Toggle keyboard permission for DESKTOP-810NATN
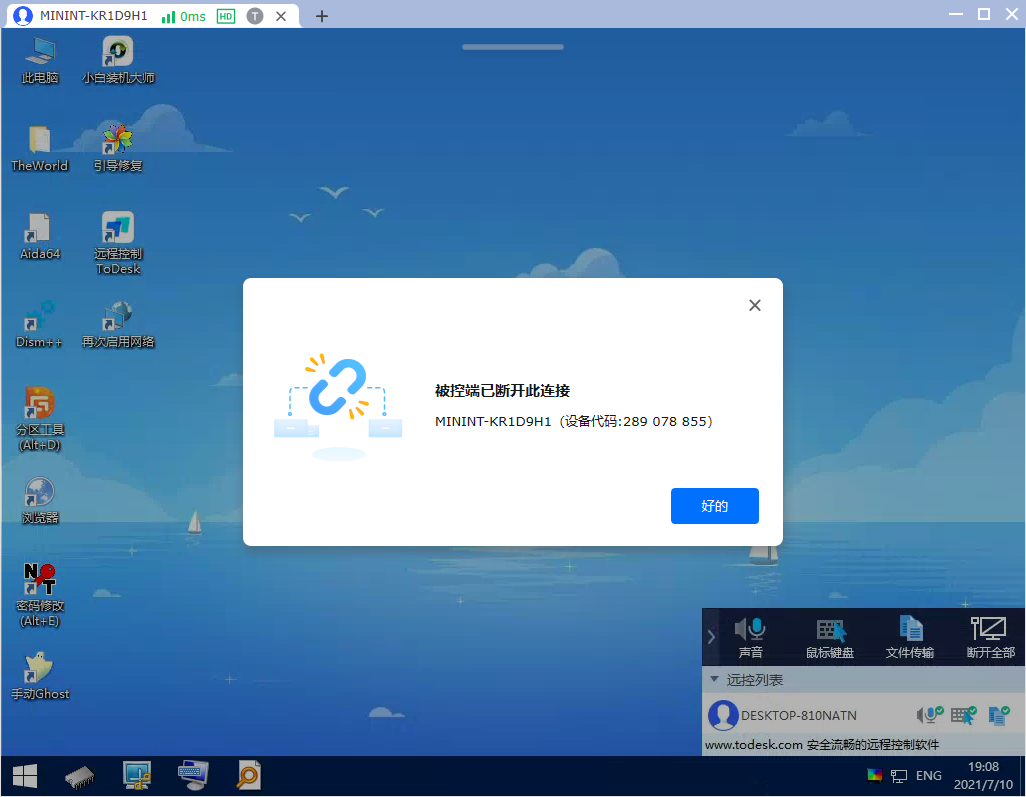This screenshot has height=797, width=1026. 963,715
